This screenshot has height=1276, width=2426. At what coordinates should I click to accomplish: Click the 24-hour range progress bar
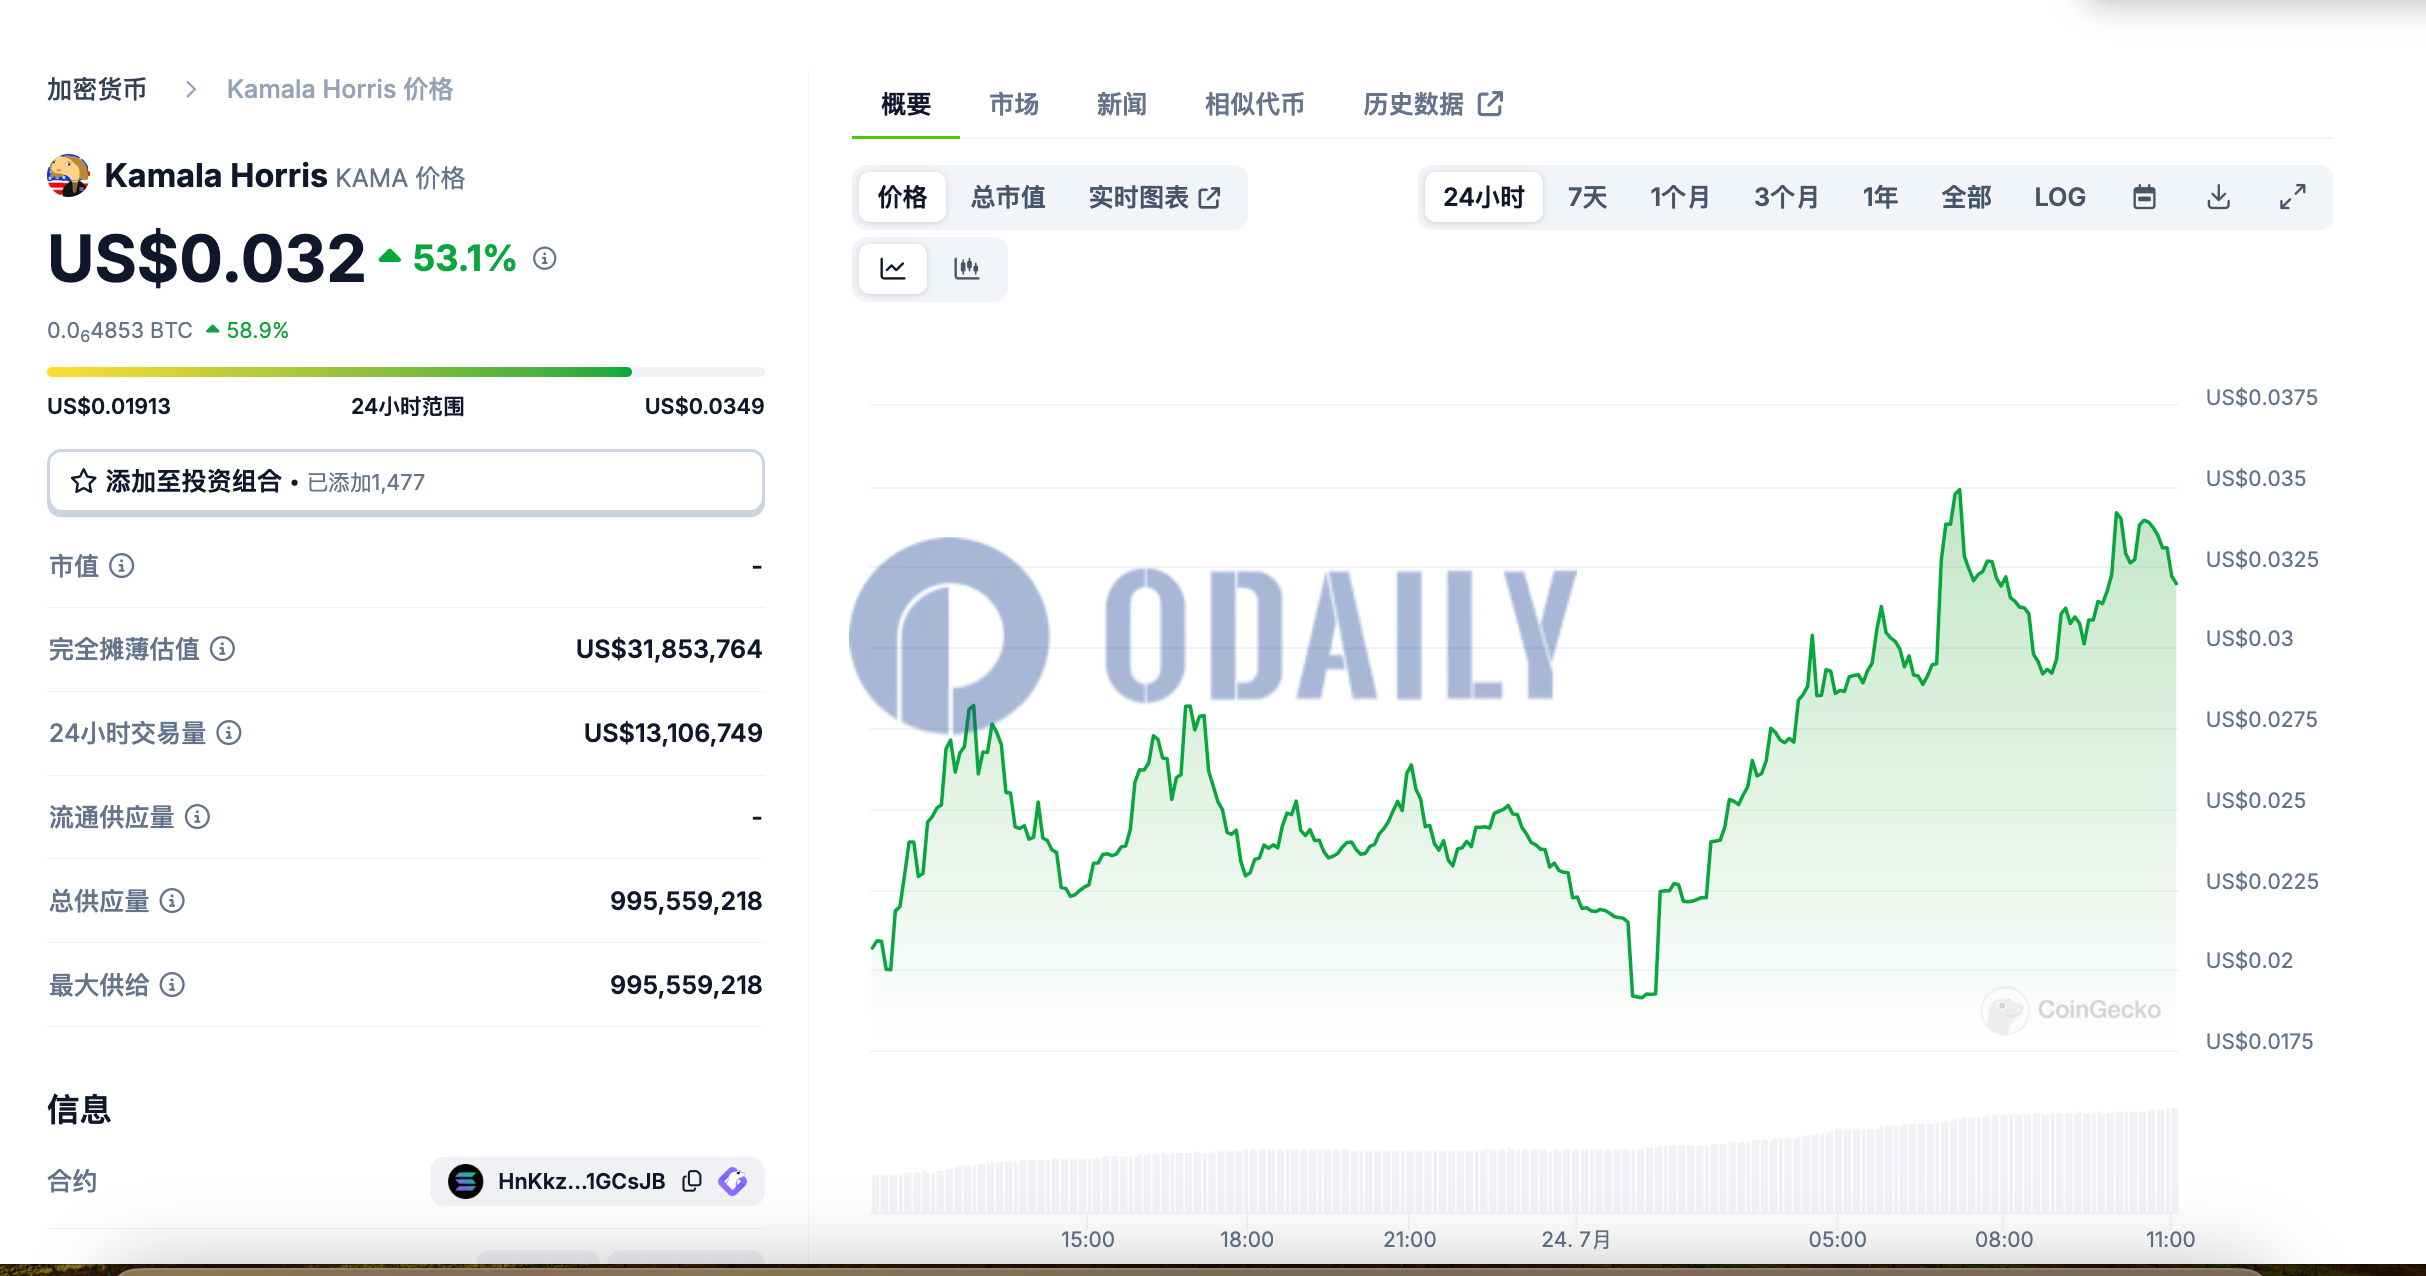pos(406,372)
